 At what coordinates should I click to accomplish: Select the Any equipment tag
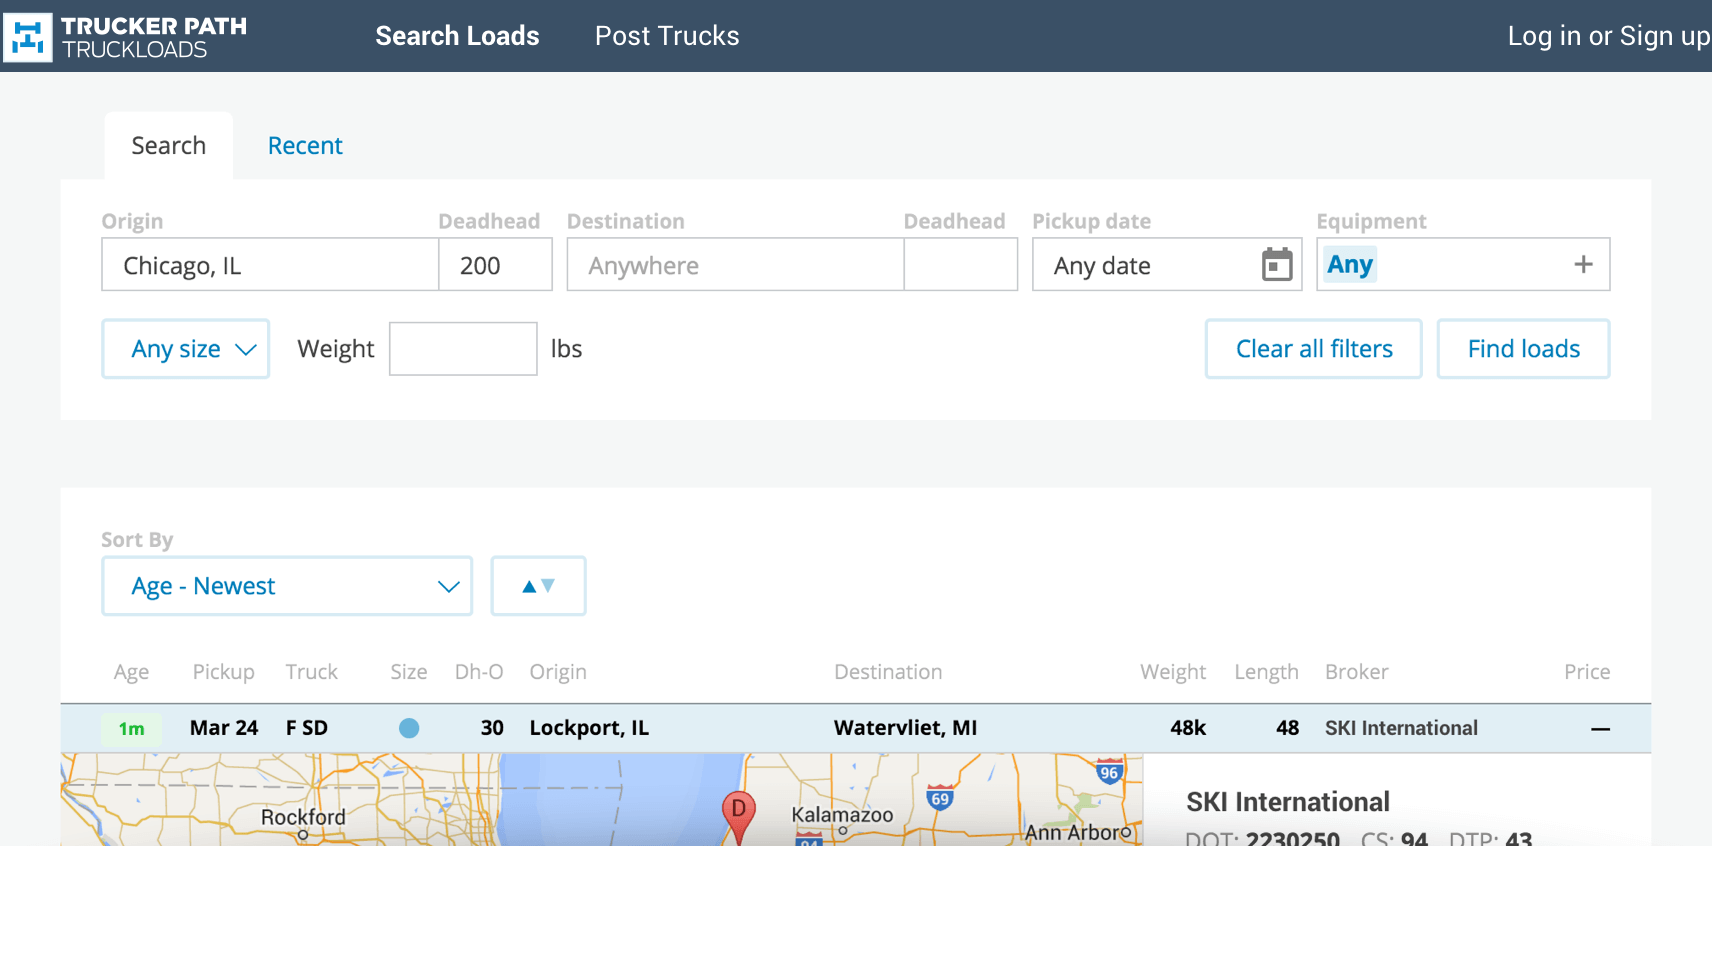(1349, 265)
